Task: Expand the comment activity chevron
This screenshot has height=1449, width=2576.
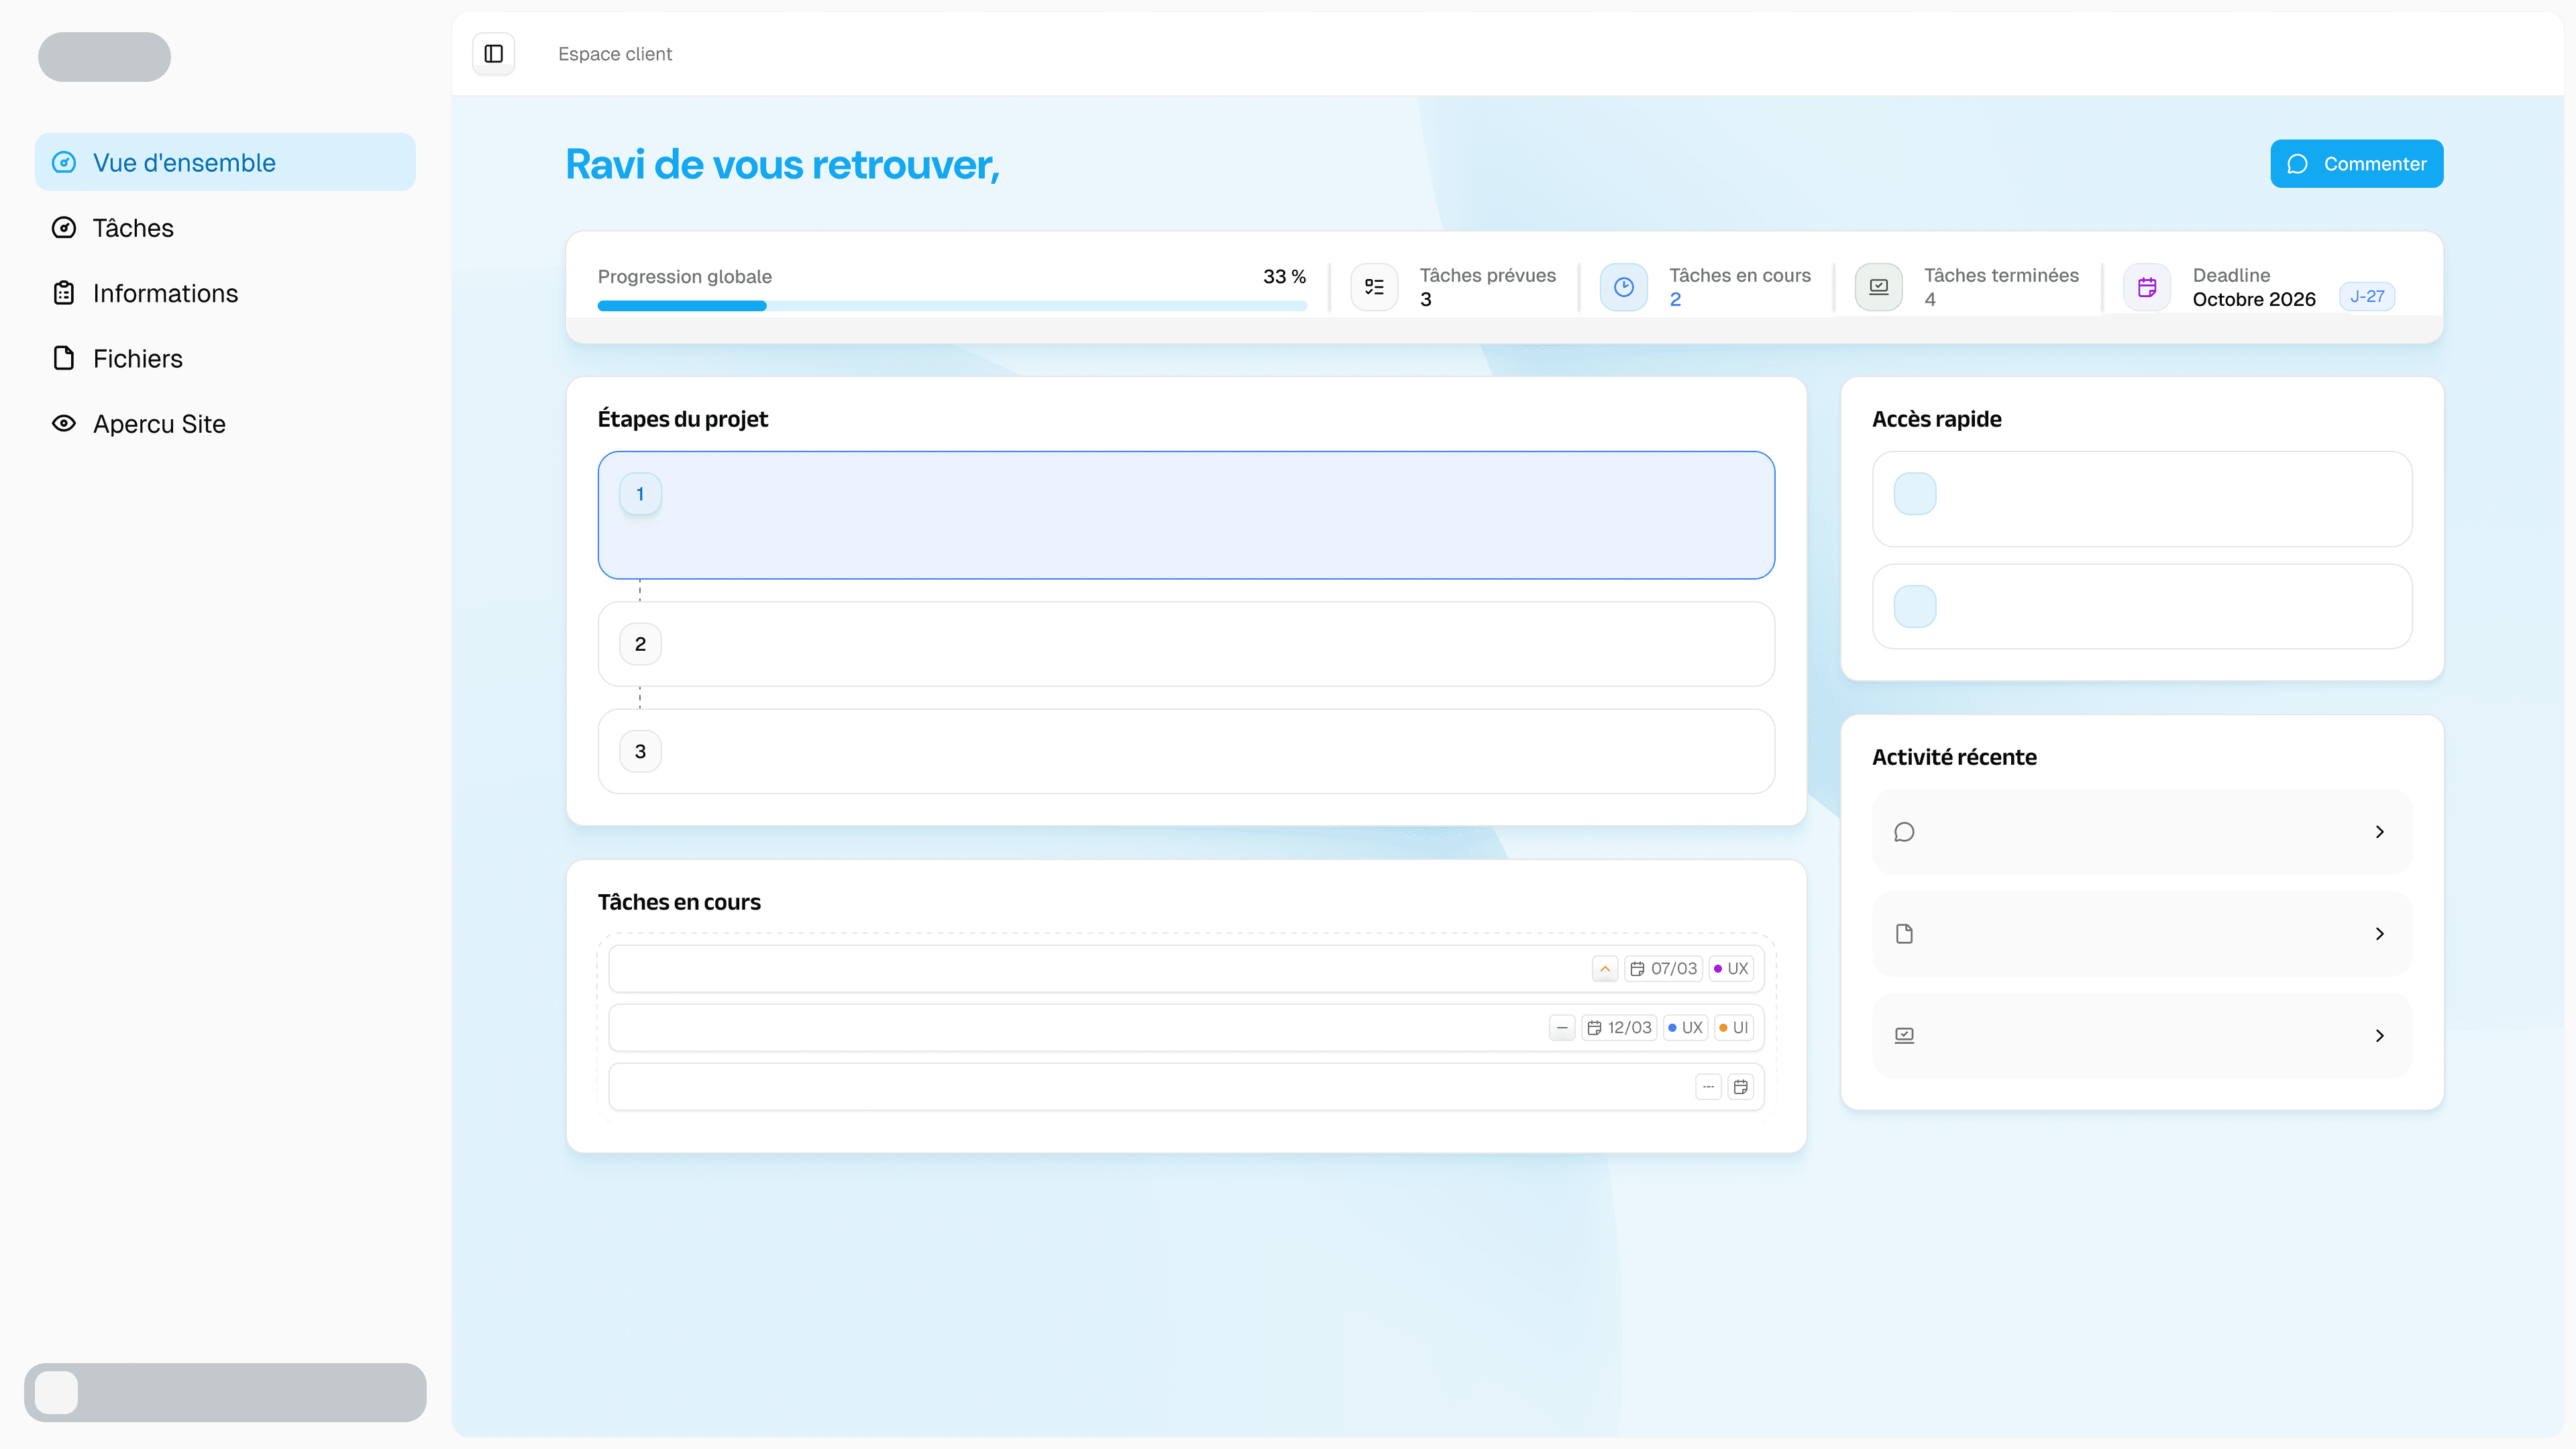Action: pos(2379,832)
